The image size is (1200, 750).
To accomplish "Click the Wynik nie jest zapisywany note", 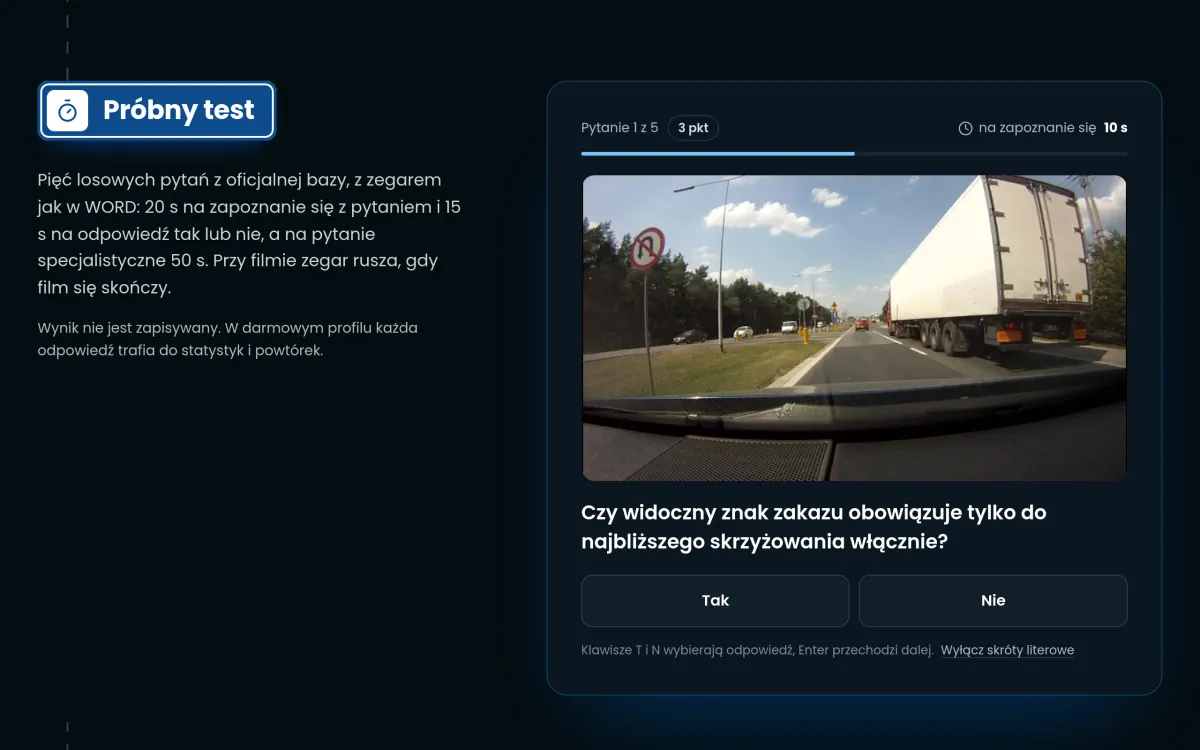I will click(x=228, y=339).
